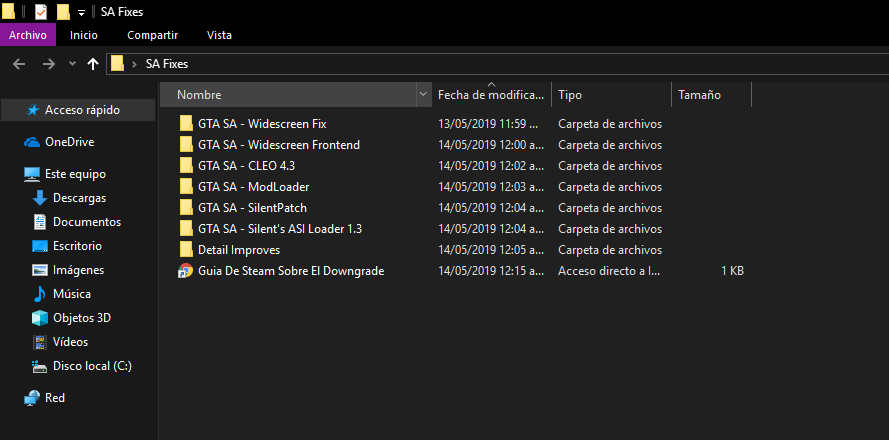Image resolution: width=889 pixels, height=440 pixels.
Task: Open Disco local (C:) drive
Action: (x=91, y=366)
